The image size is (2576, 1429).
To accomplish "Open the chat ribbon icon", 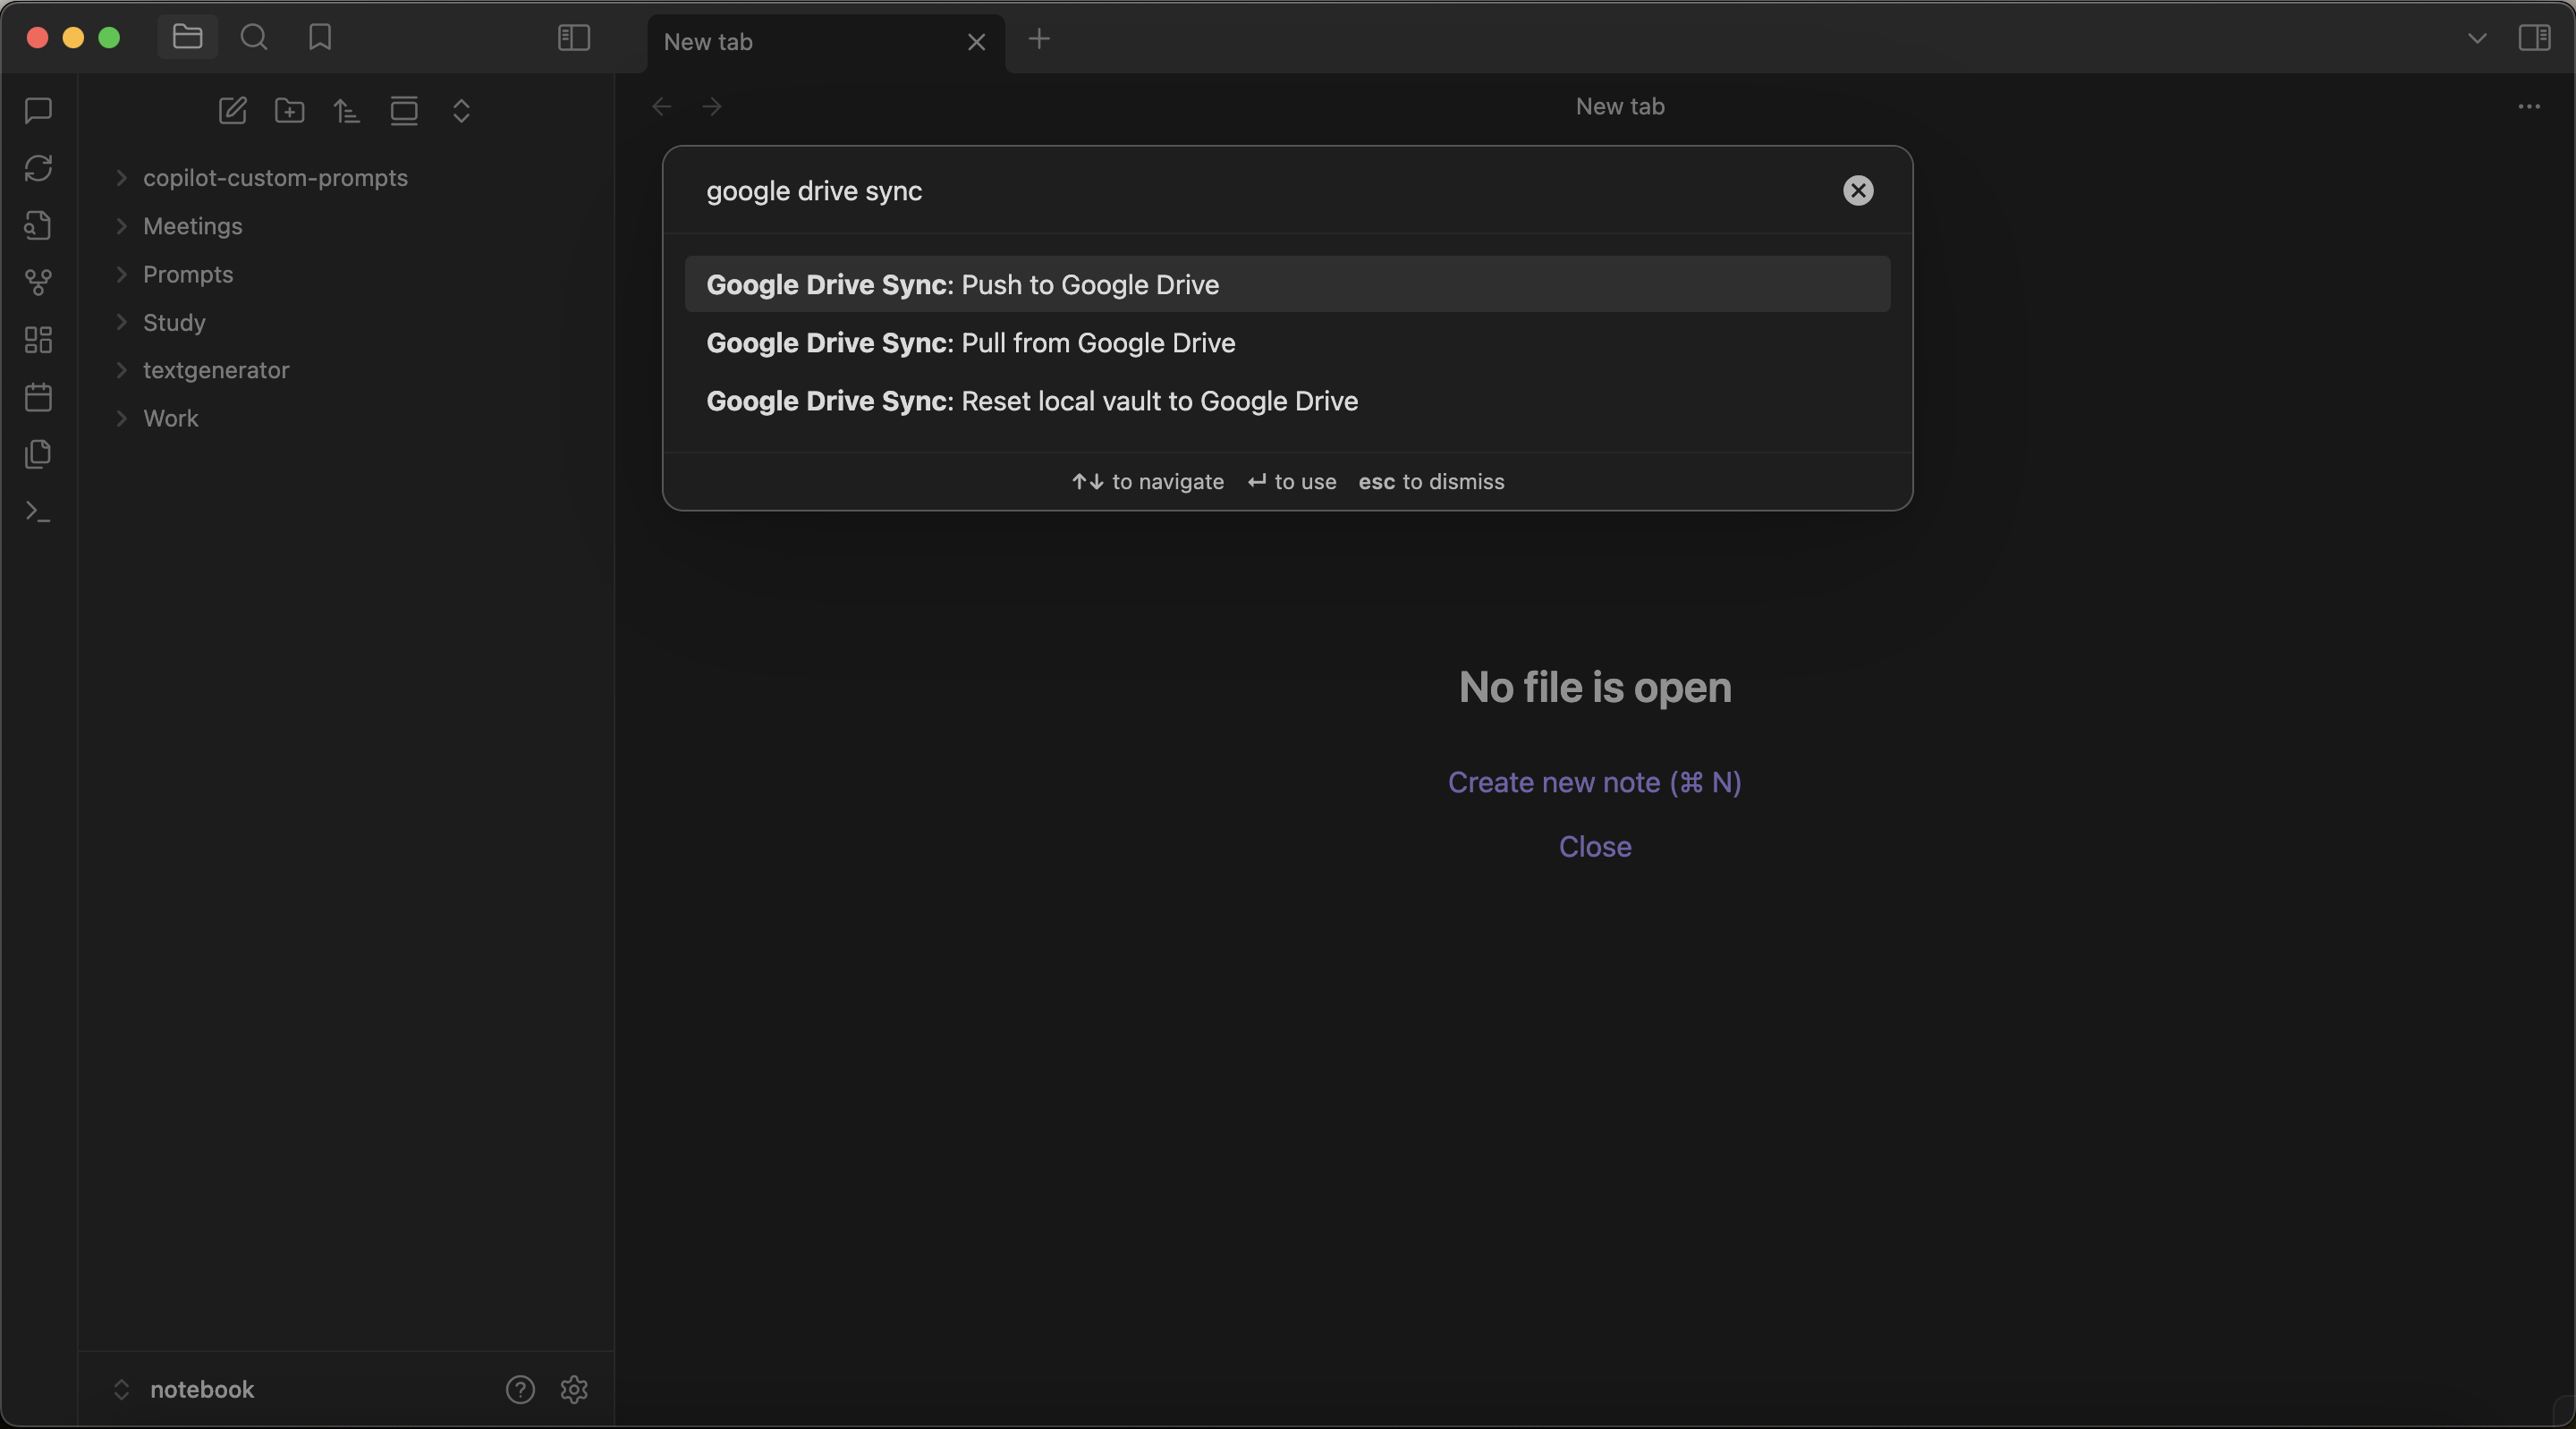I will pyautogui.click(x=38, y=110).
